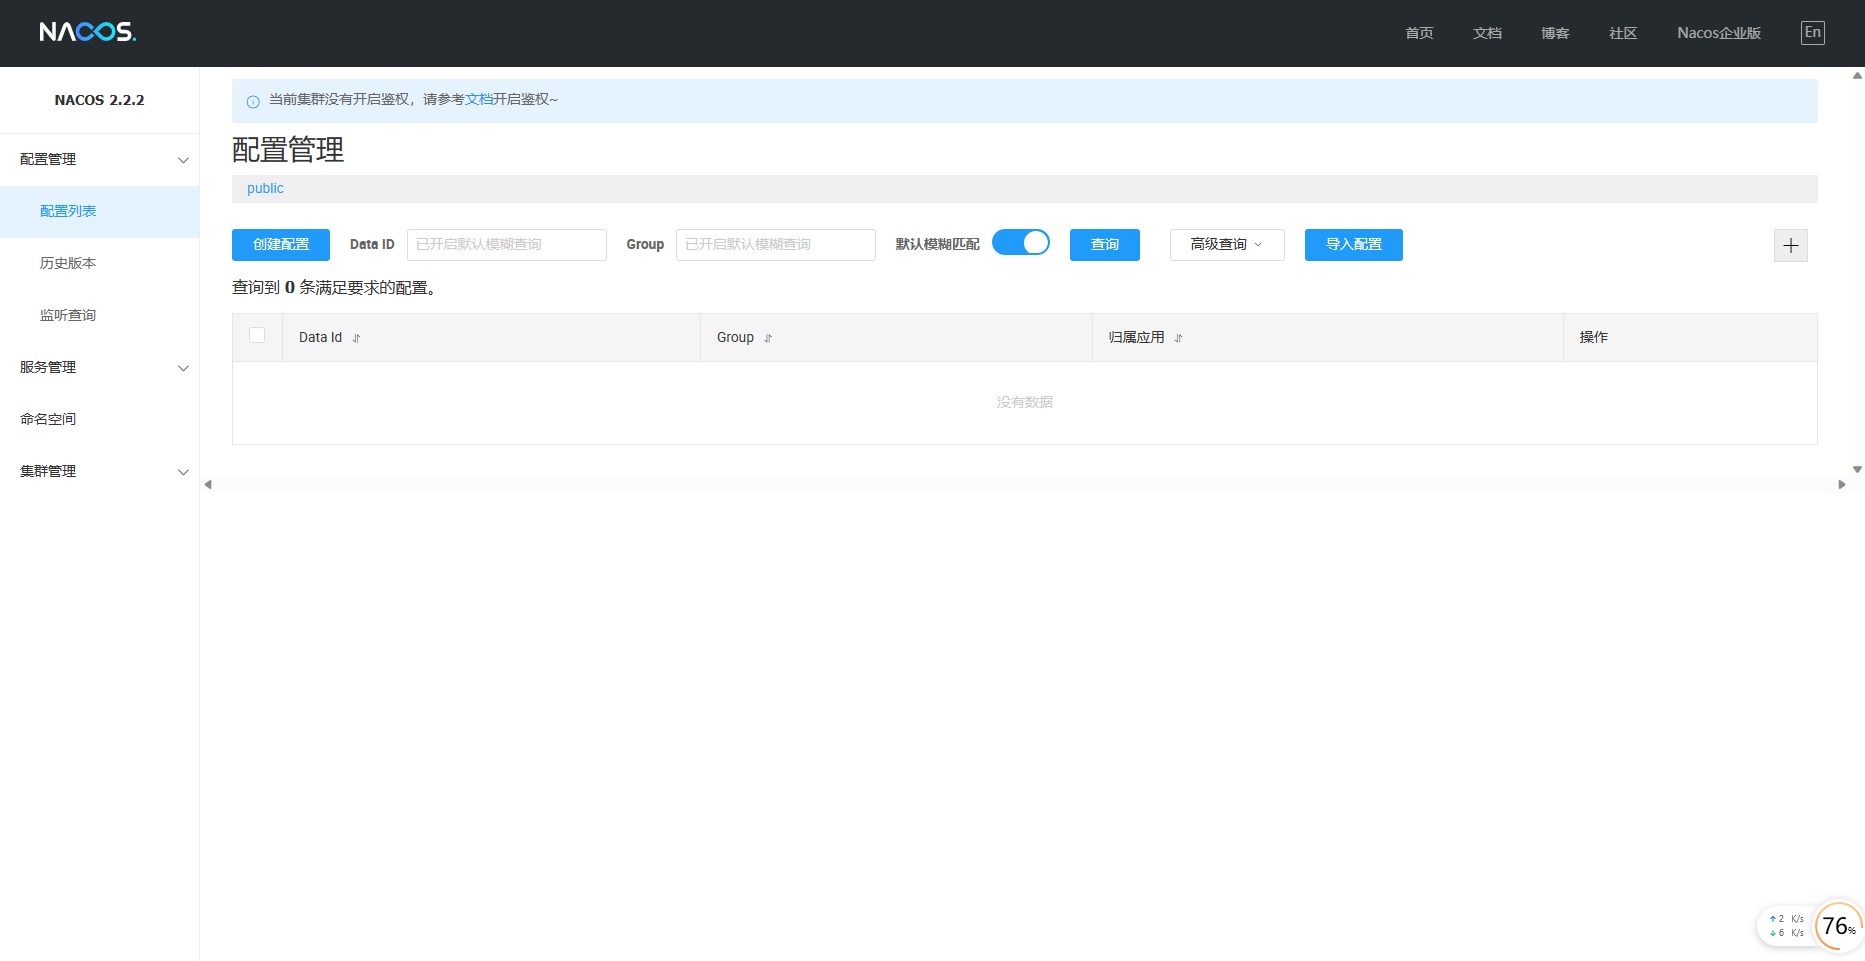Click the 创建配置 button

280,245
